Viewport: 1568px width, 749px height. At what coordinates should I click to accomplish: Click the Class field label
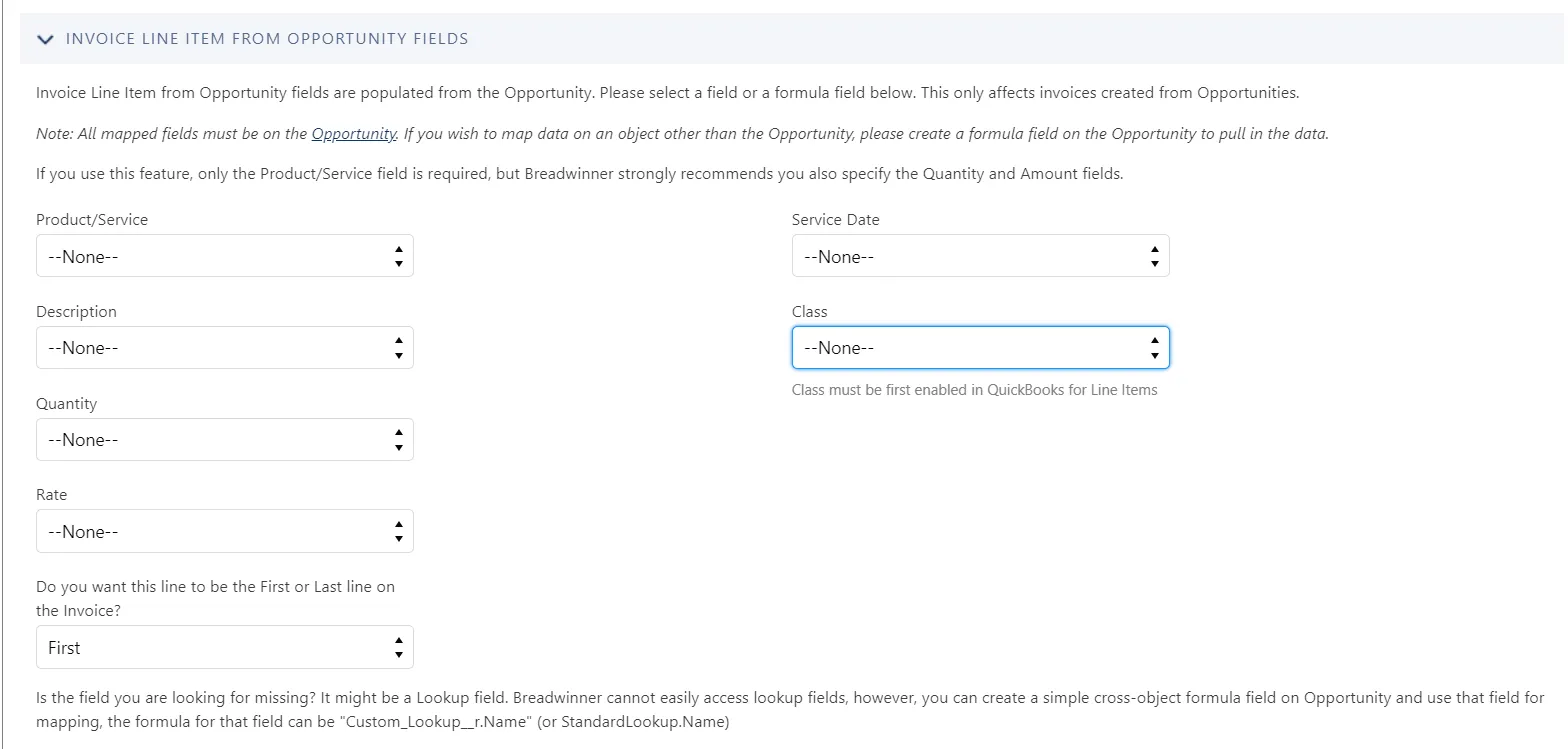tap(810, 311)
